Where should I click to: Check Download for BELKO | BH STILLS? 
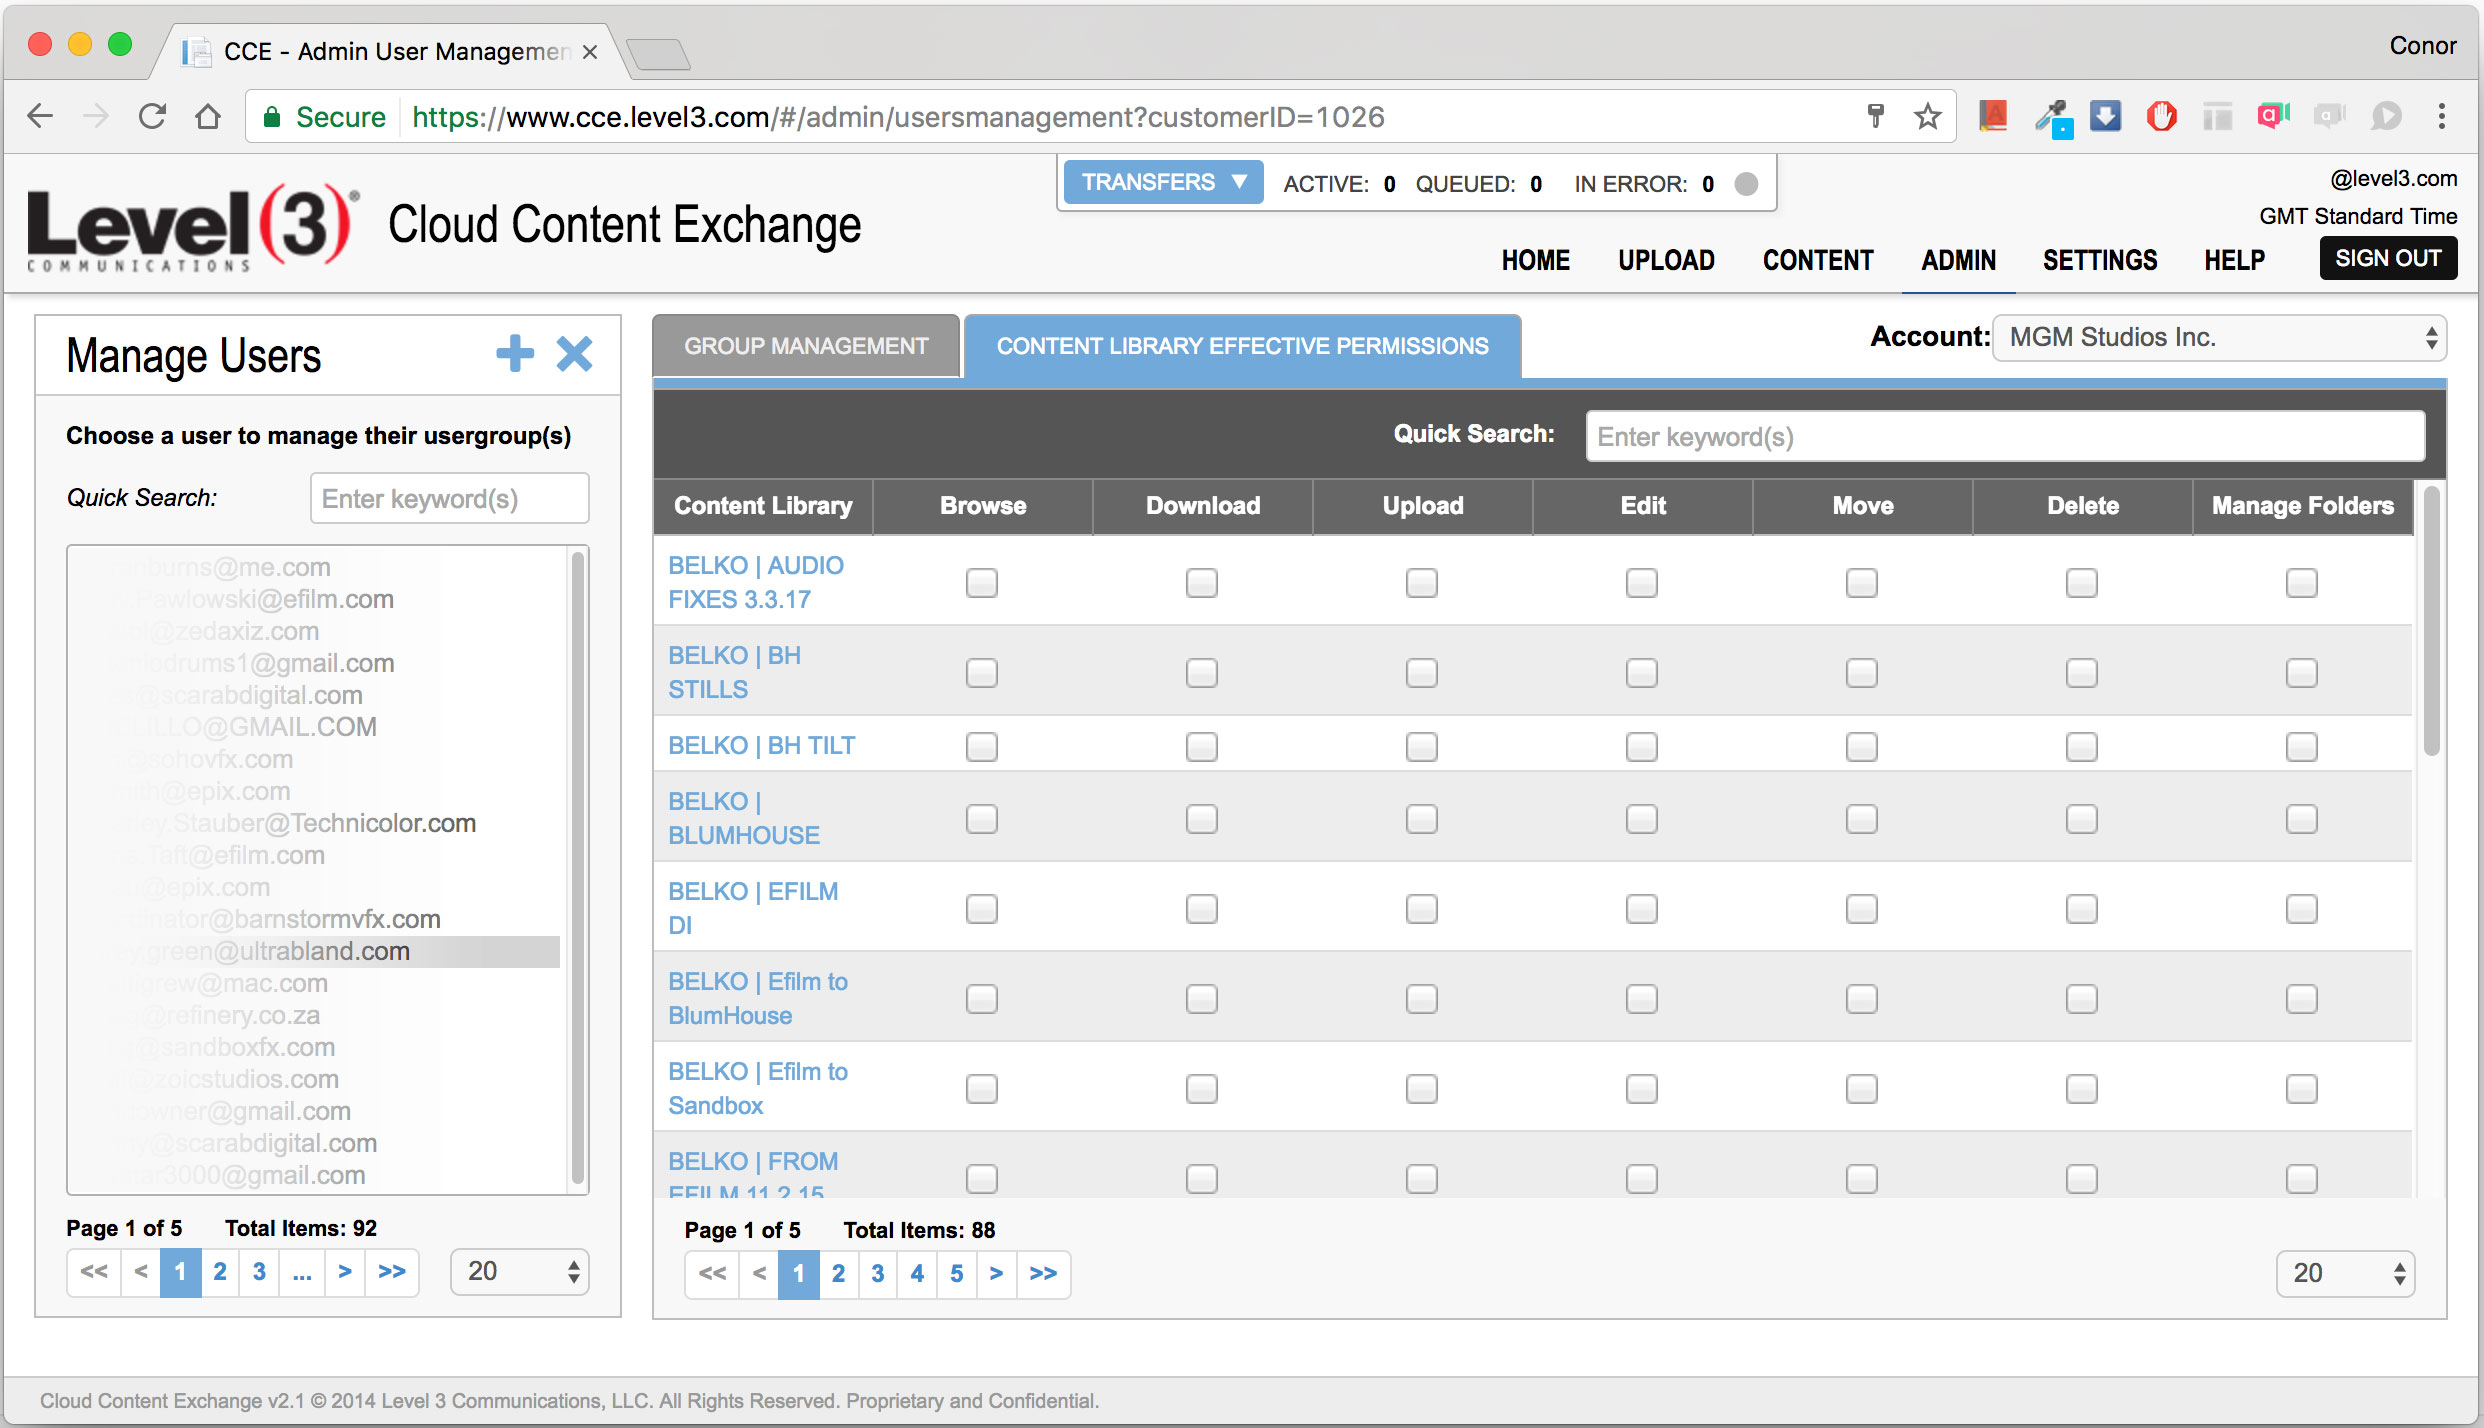(1202, 672)
